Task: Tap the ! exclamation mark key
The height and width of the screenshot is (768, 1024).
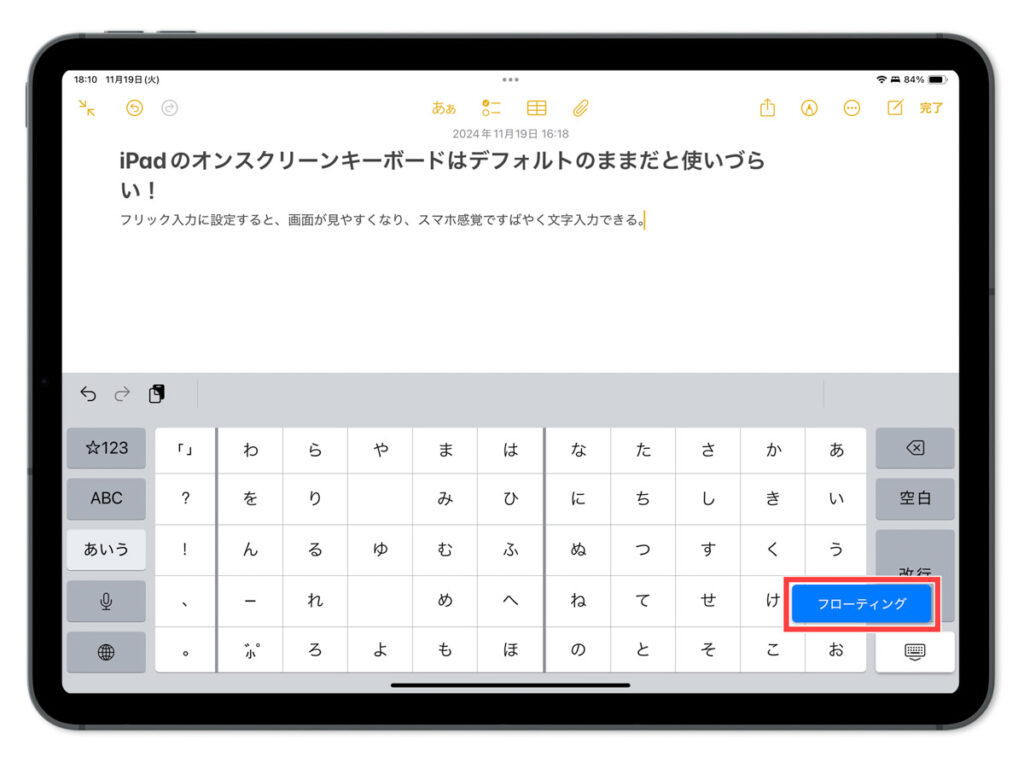Action: pos(185,550)
